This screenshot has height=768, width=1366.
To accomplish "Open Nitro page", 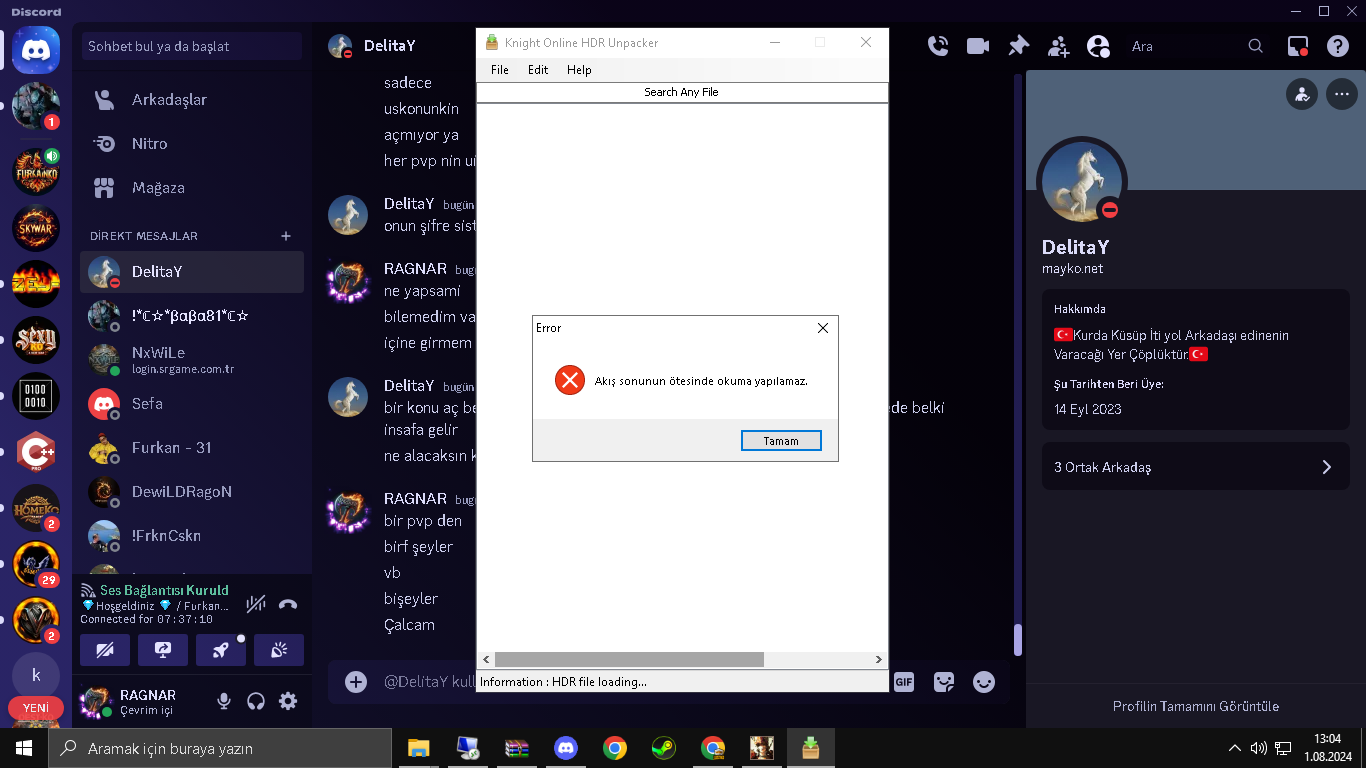I will [192, 144].
